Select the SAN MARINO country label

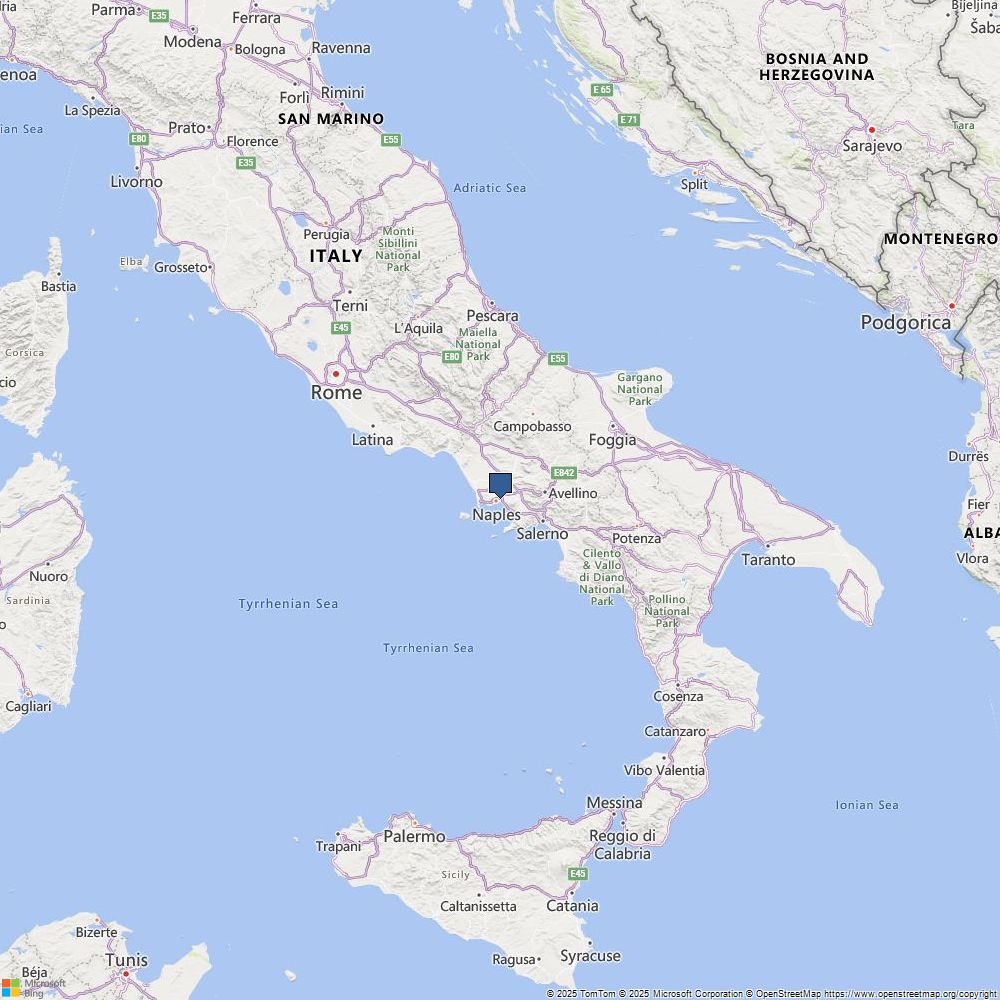coord(331,119)
